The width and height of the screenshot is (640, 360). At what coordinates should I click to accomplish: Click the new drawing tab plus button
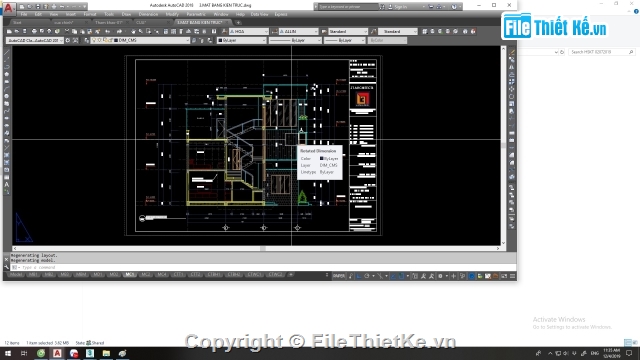tap(238, 22)
